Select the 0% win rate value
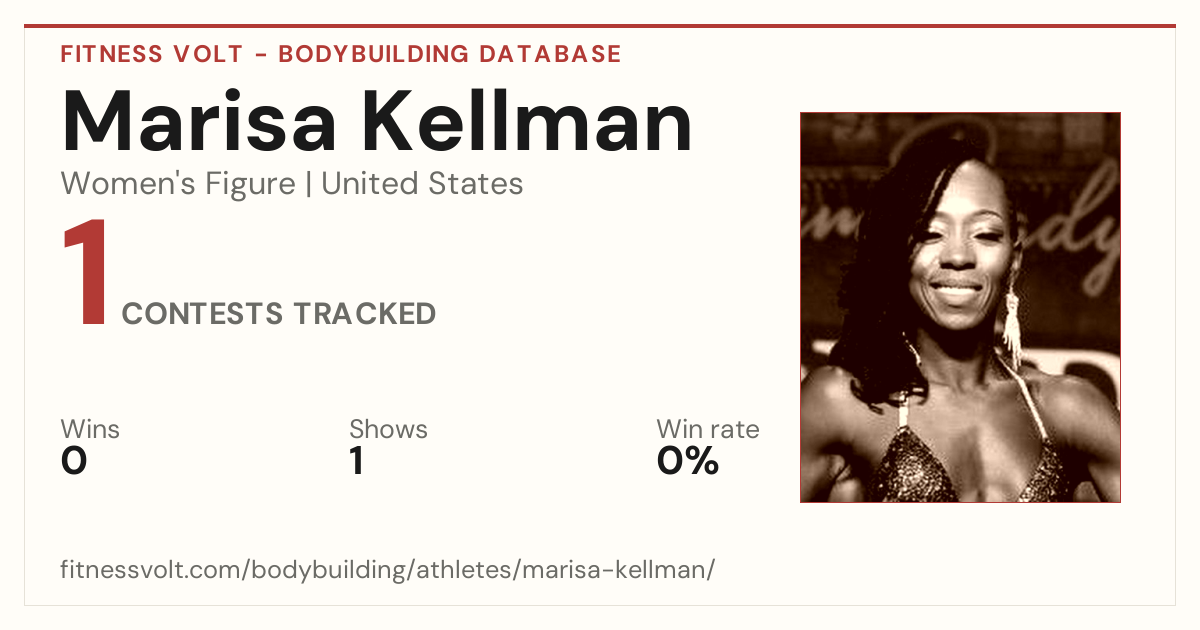This screenshot has width=1200, height=630. point(688,461)
